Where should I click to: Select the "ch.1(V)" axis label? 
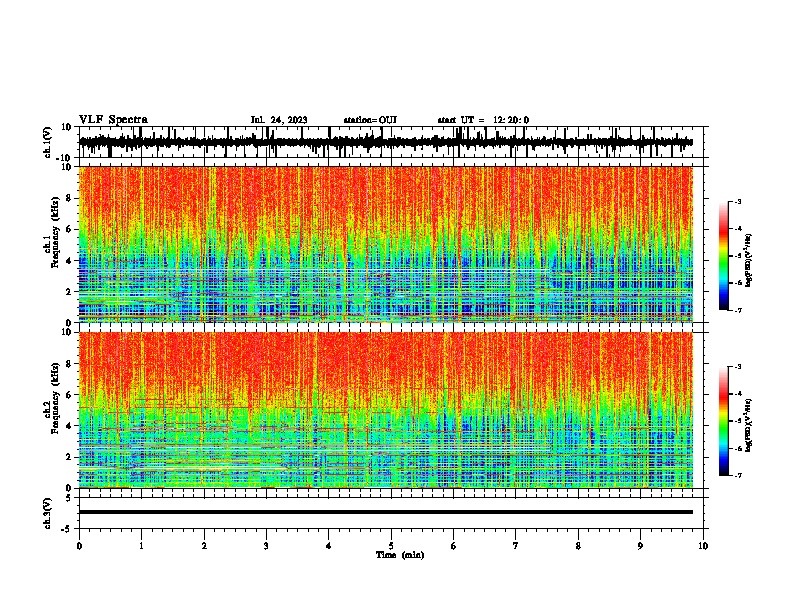point(48,142)
